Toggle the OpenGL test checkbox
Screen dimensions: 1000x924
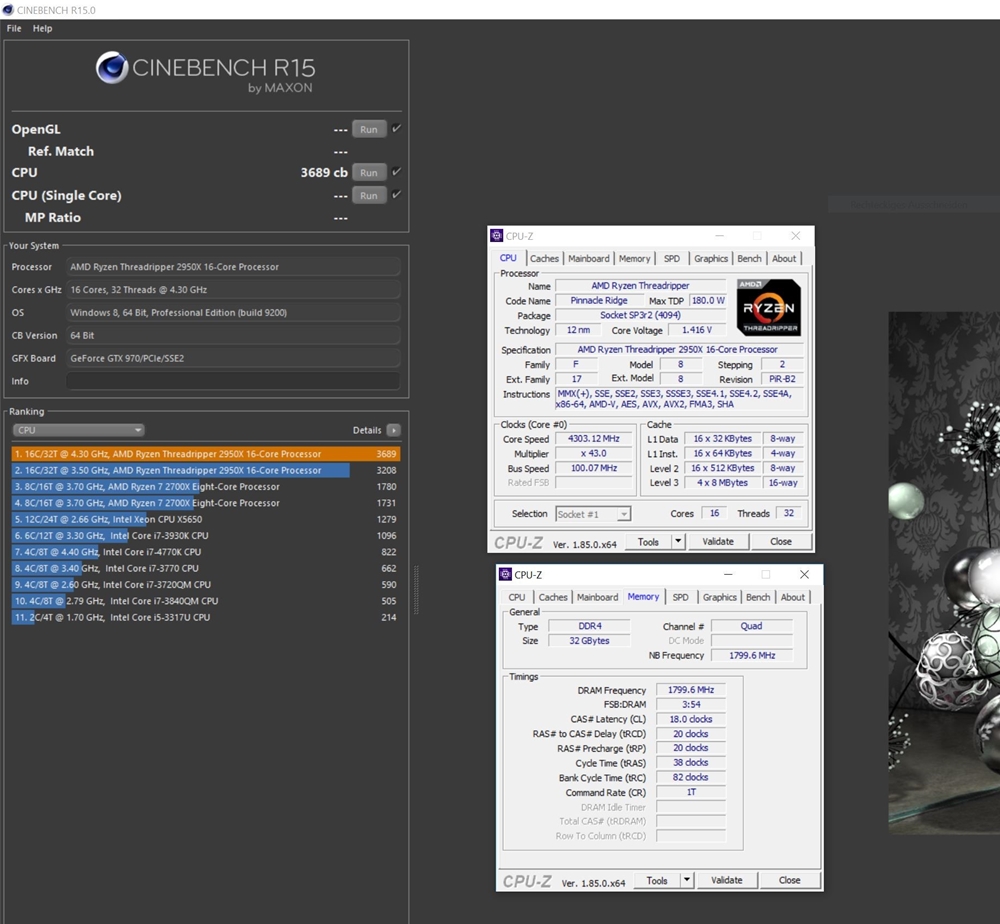pyautogui.click(x=397, y=128)
